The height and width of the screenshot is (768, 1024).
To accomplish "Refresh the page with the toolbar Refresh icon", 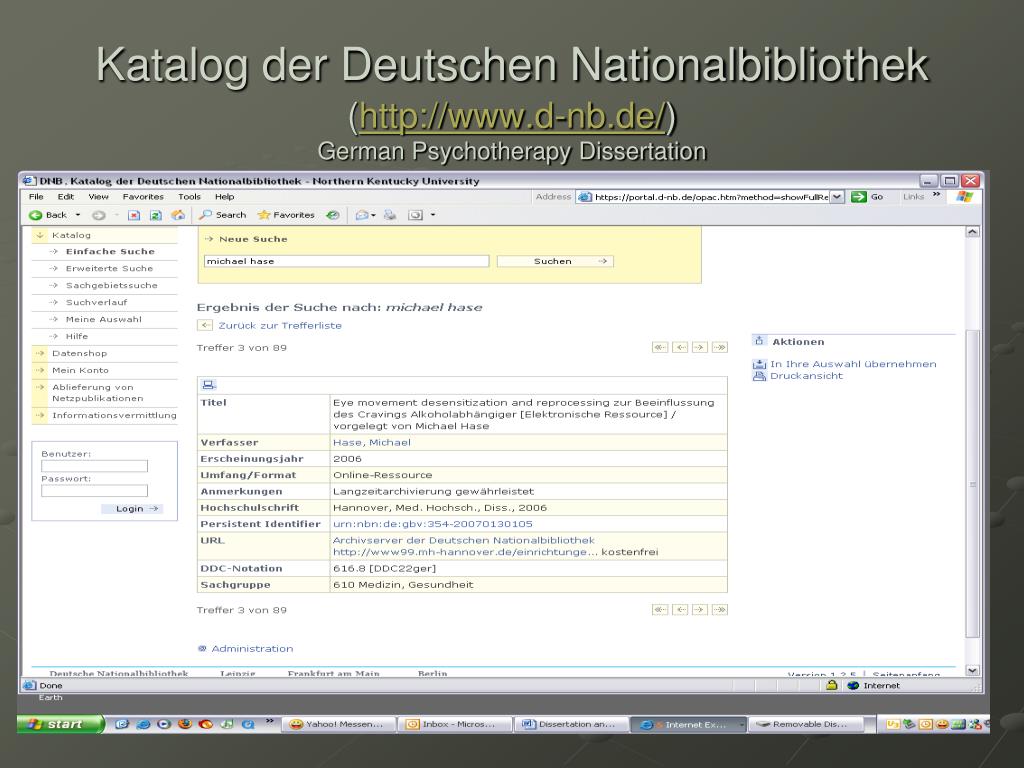I will point(155,215).
